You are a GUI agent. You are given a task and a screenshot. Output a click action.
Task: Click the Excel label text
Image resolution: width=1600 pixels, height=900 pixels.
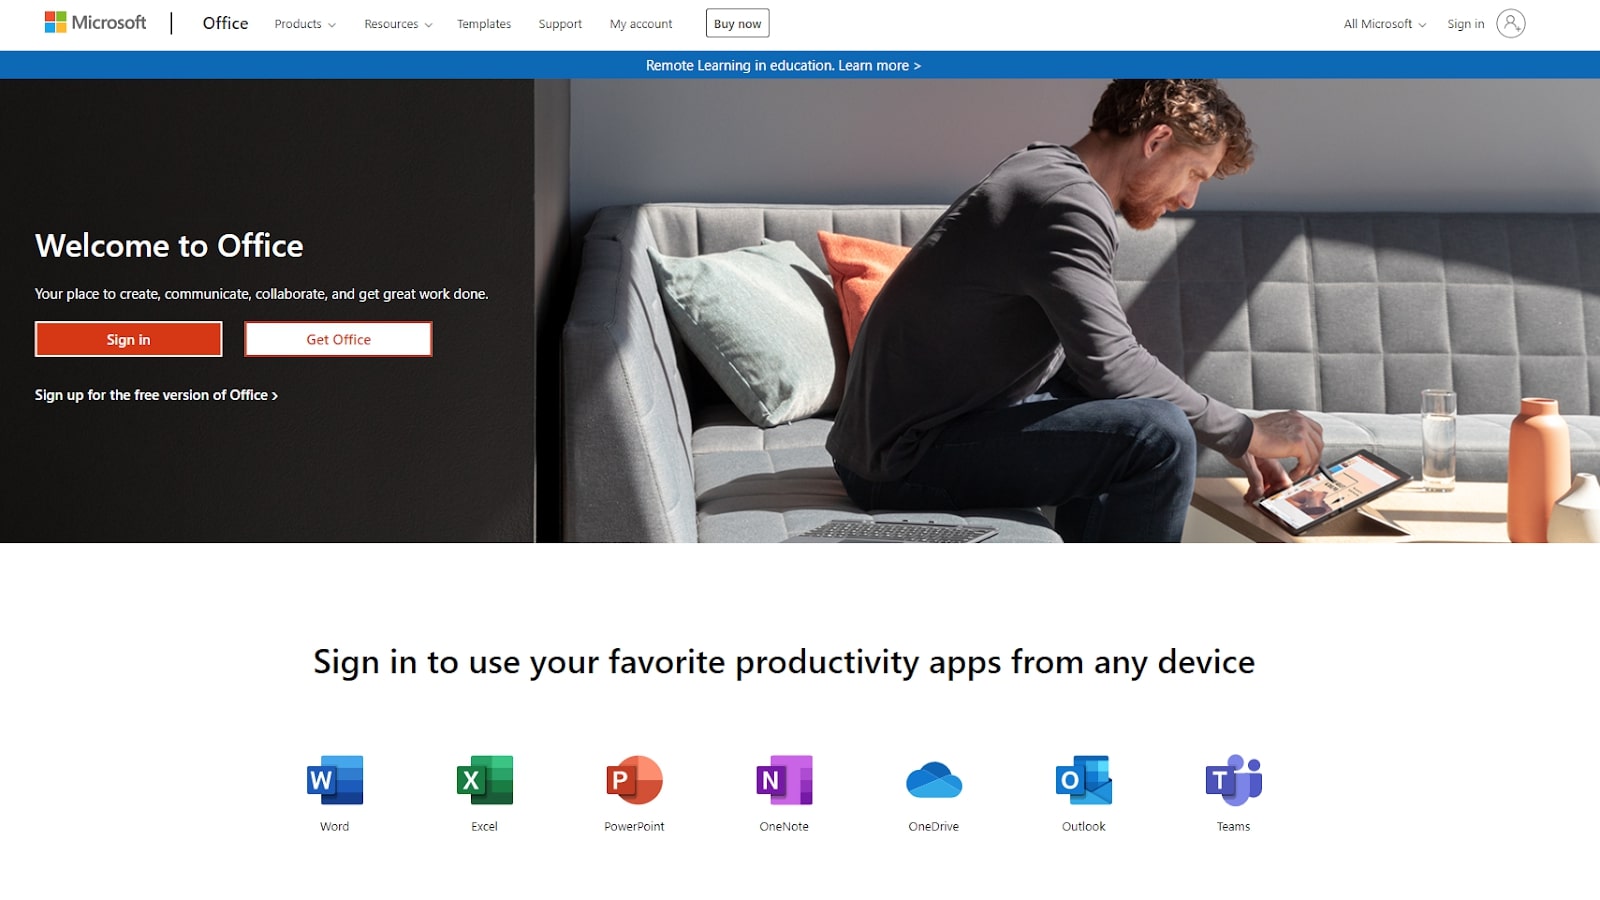click(485, 826)
